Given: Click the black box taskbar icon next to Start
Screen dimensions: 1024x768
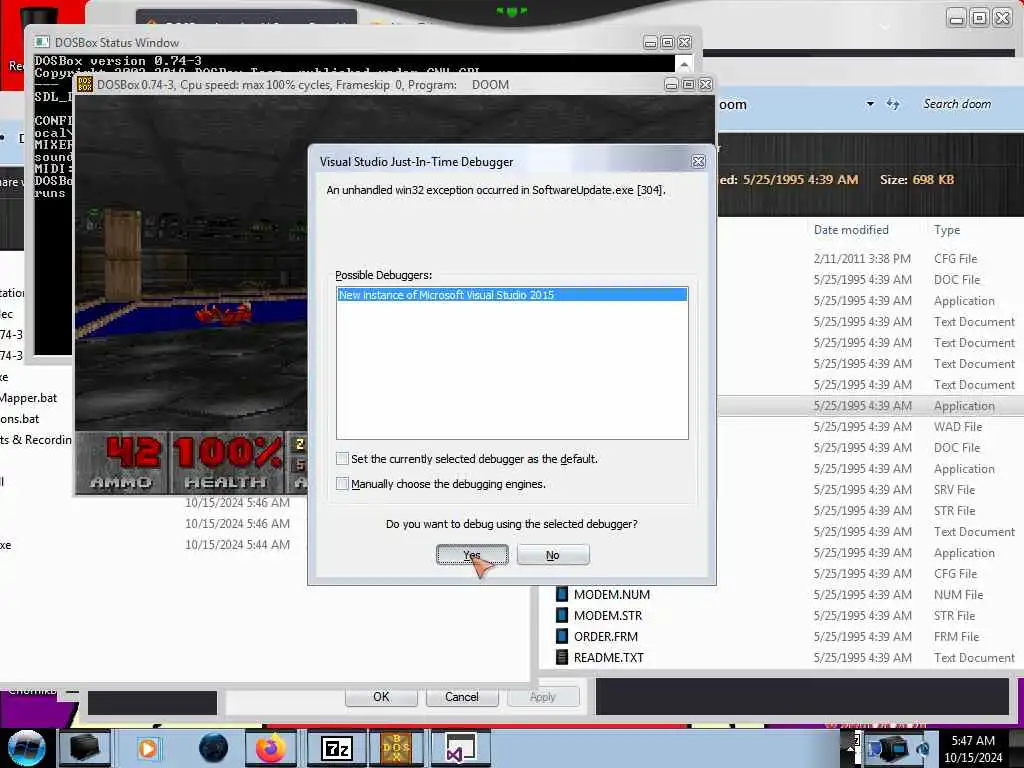Looking at the screenshot, I should click(85, 748).
